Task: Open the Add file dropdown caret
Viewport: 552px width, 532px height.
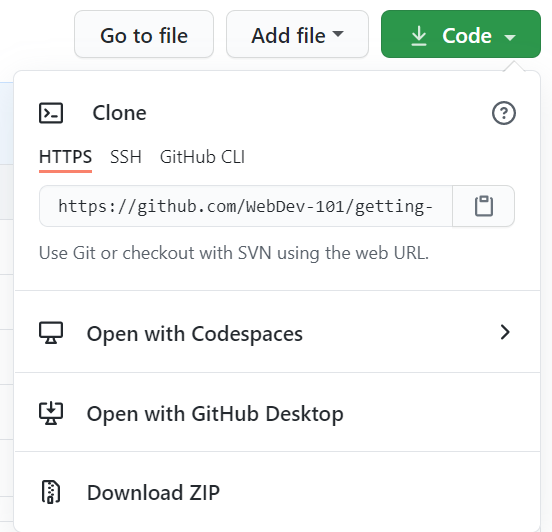Action: tap(338, 34)
